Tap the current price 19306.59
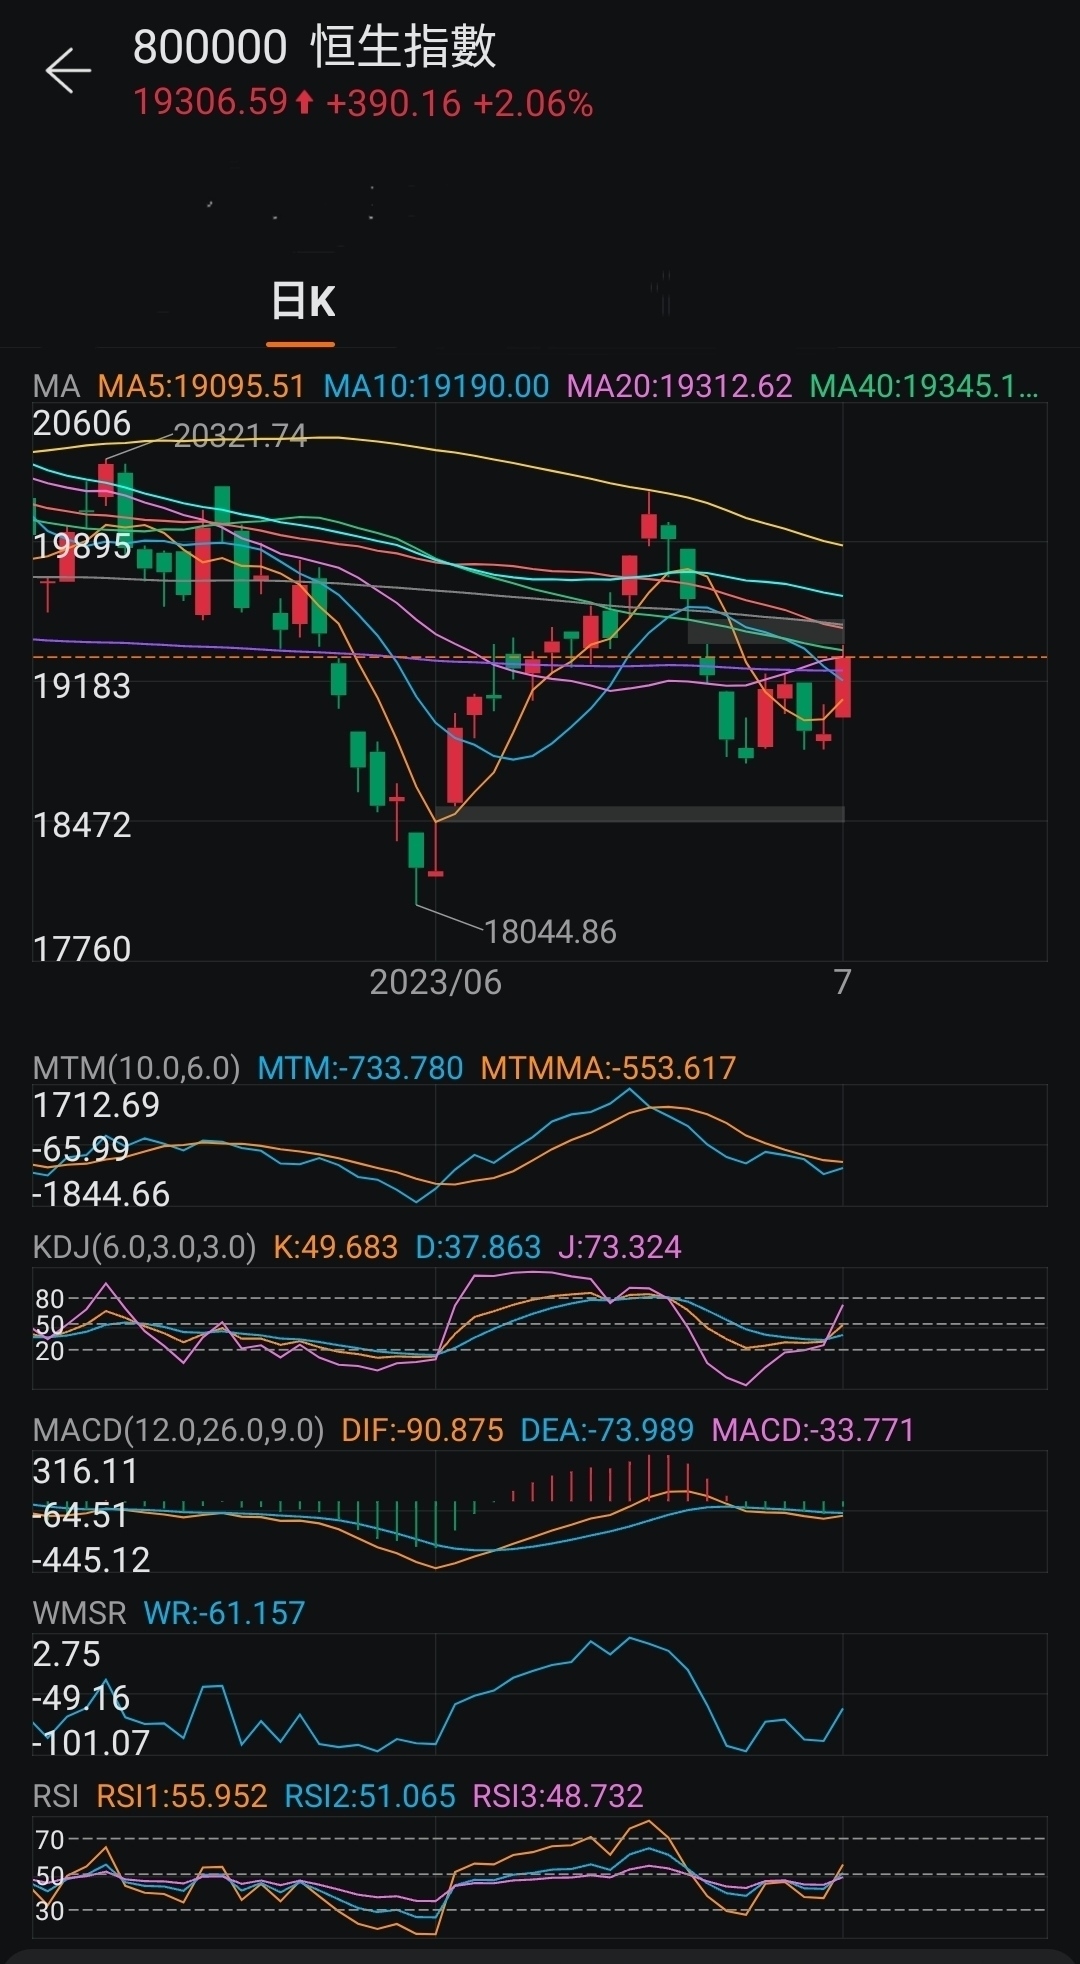This screenshot has height=1964, width=1080. pos(210,102)
